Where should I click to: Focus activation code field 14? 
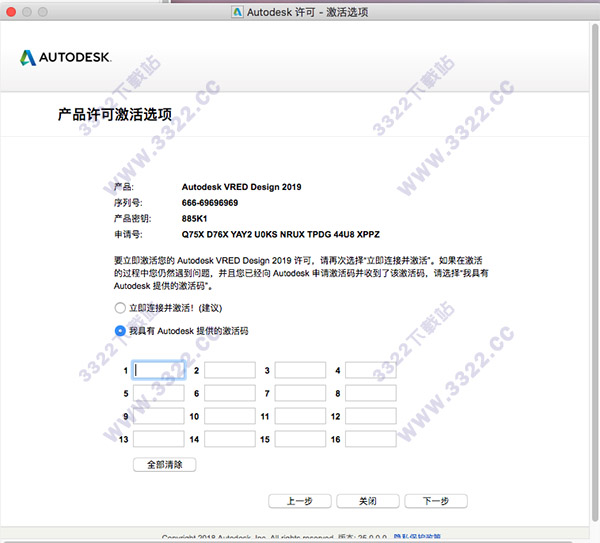coord(230,439)
